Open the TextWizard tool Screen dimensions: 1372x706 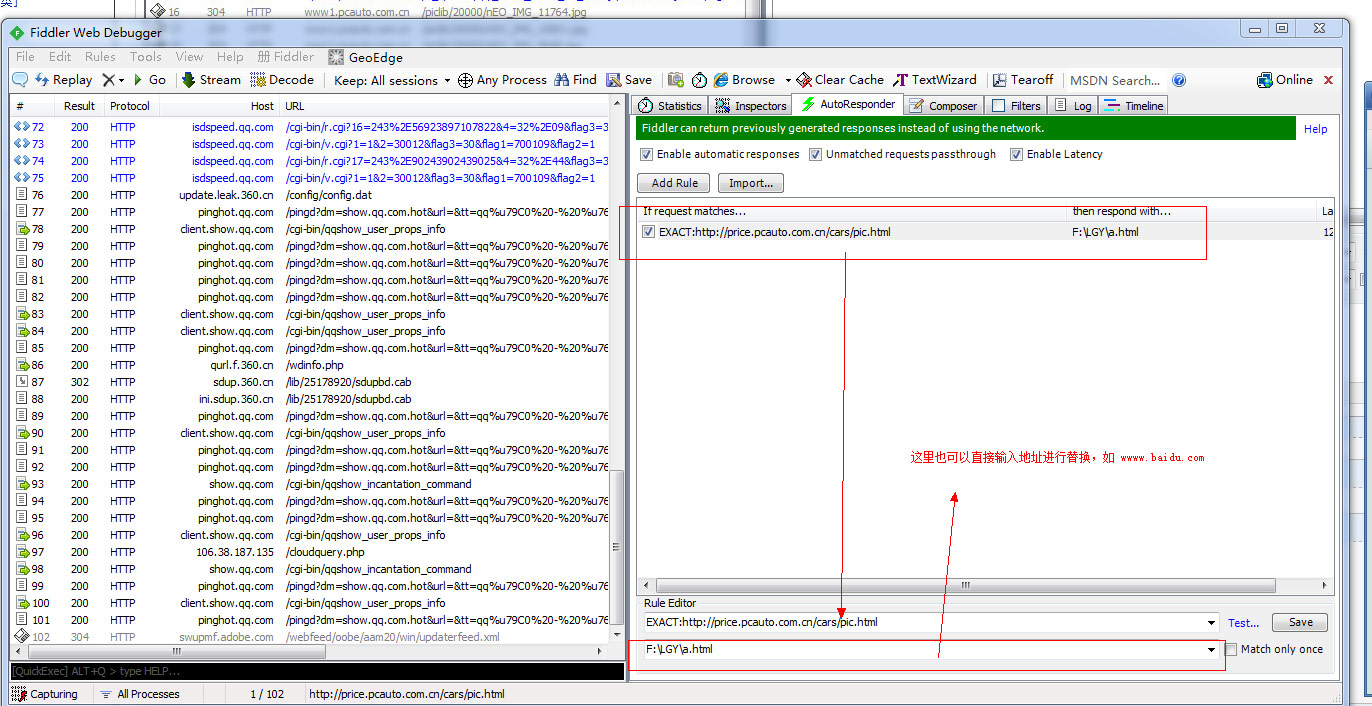[935, 80]
